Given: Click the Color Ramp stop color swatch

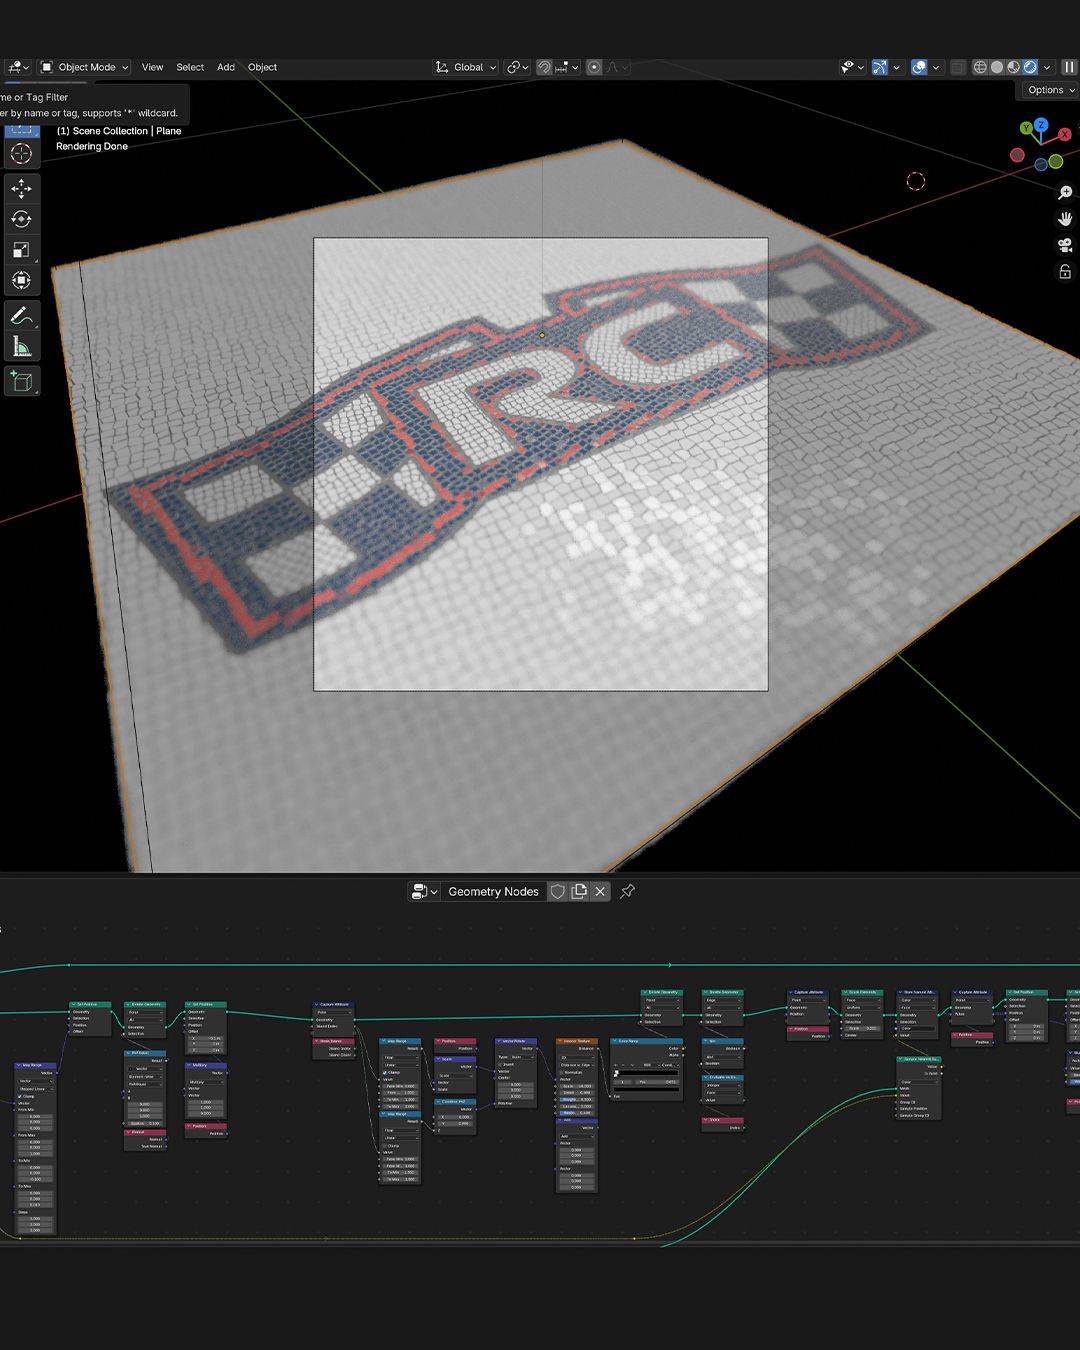Looking at the screenshot, I should coord(647,1089).
